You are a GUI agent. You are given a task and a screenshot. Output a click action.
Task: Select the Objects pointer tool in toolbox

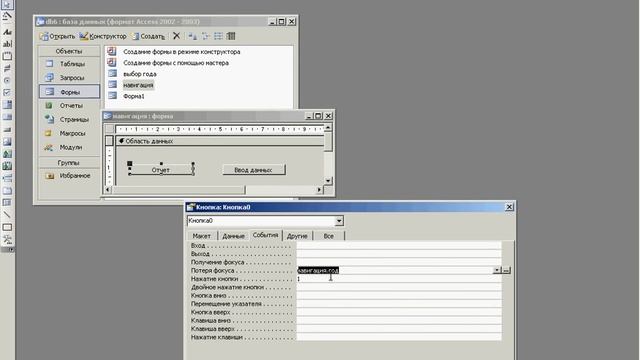pos(7,4)
